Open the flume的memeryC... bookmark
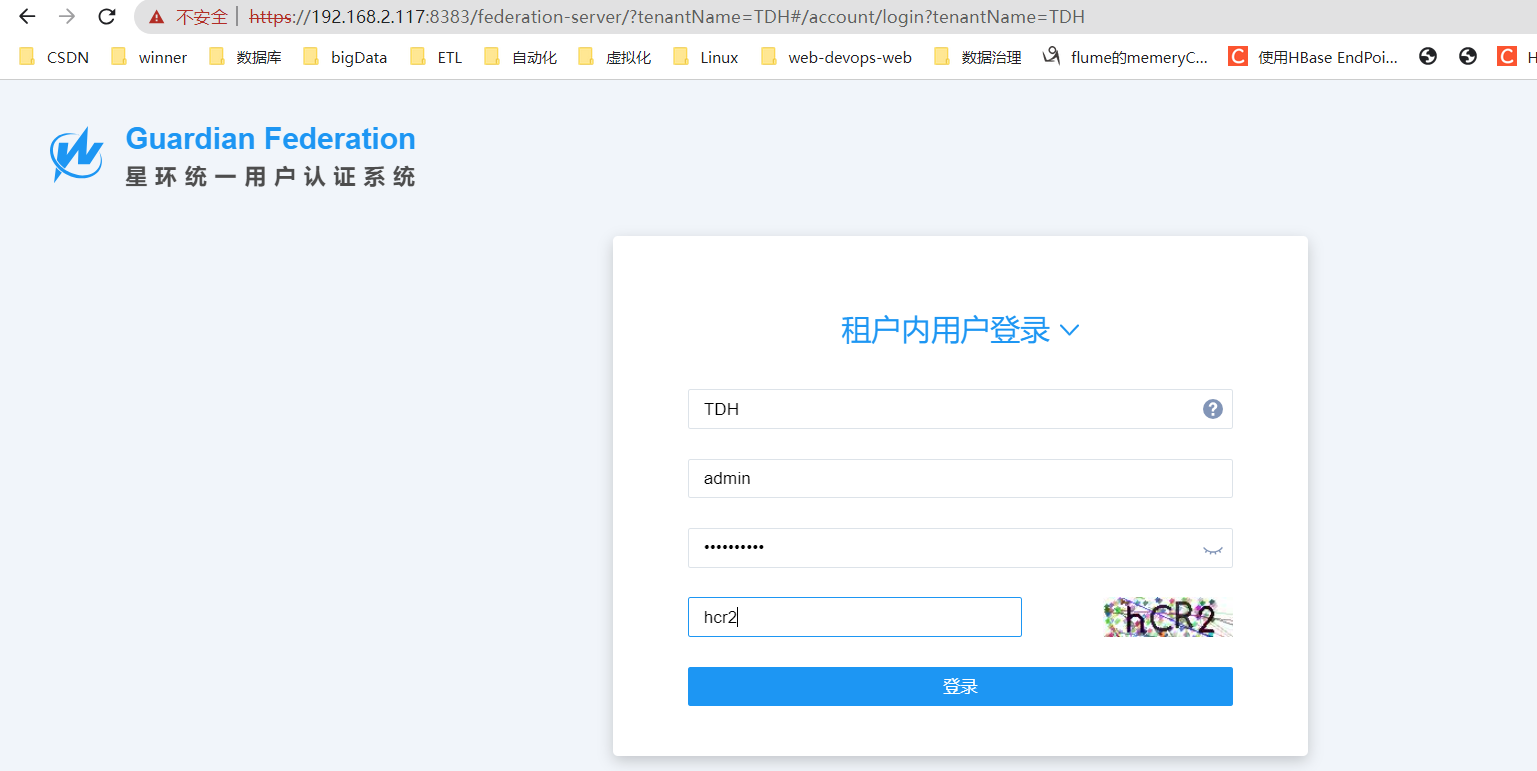Screen dimensions: 1537x771 click(1125, 57)
